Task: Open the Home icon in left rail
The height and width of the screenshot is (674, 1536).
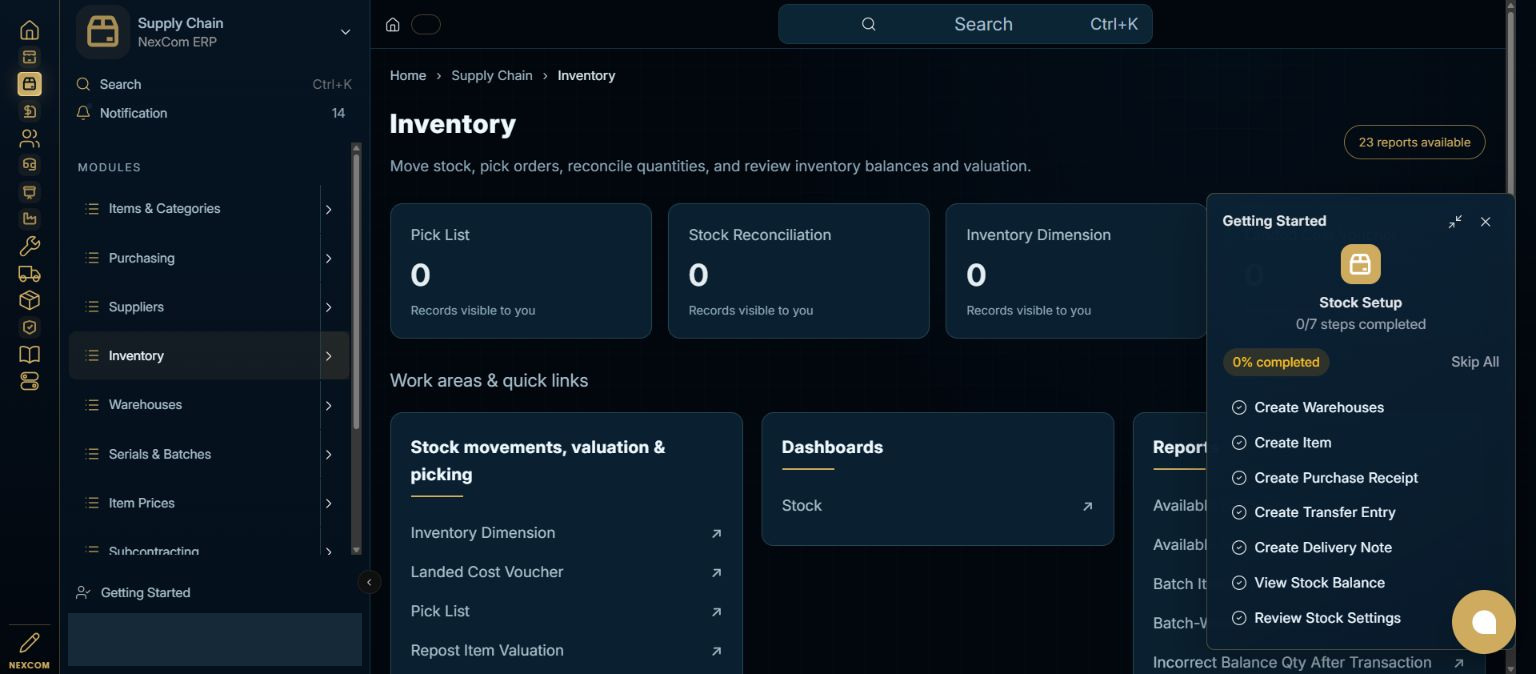Action: pyautogui.click(x=29, y=30)
